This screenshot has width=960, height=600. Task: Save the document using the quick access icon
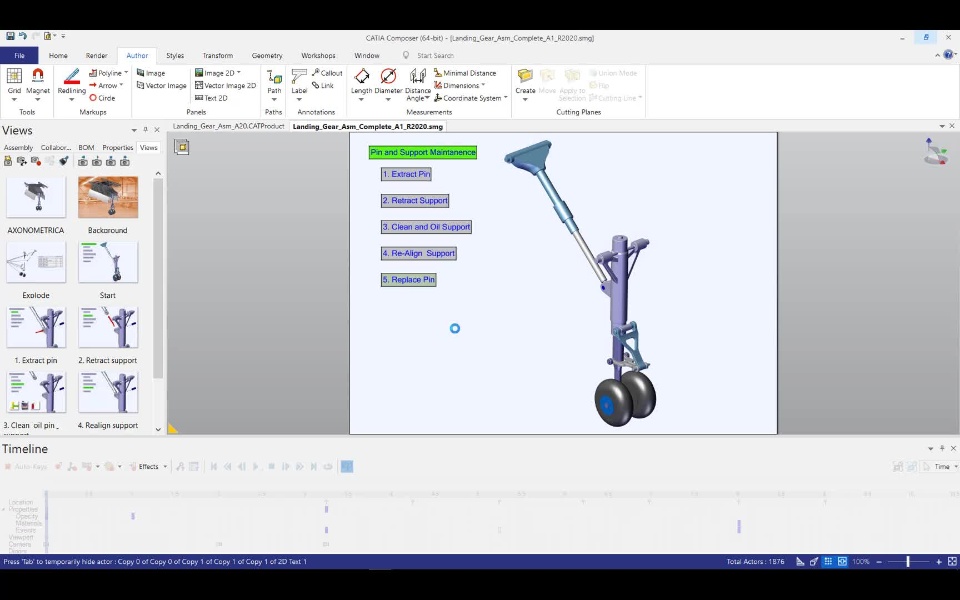tap(10, 37)
